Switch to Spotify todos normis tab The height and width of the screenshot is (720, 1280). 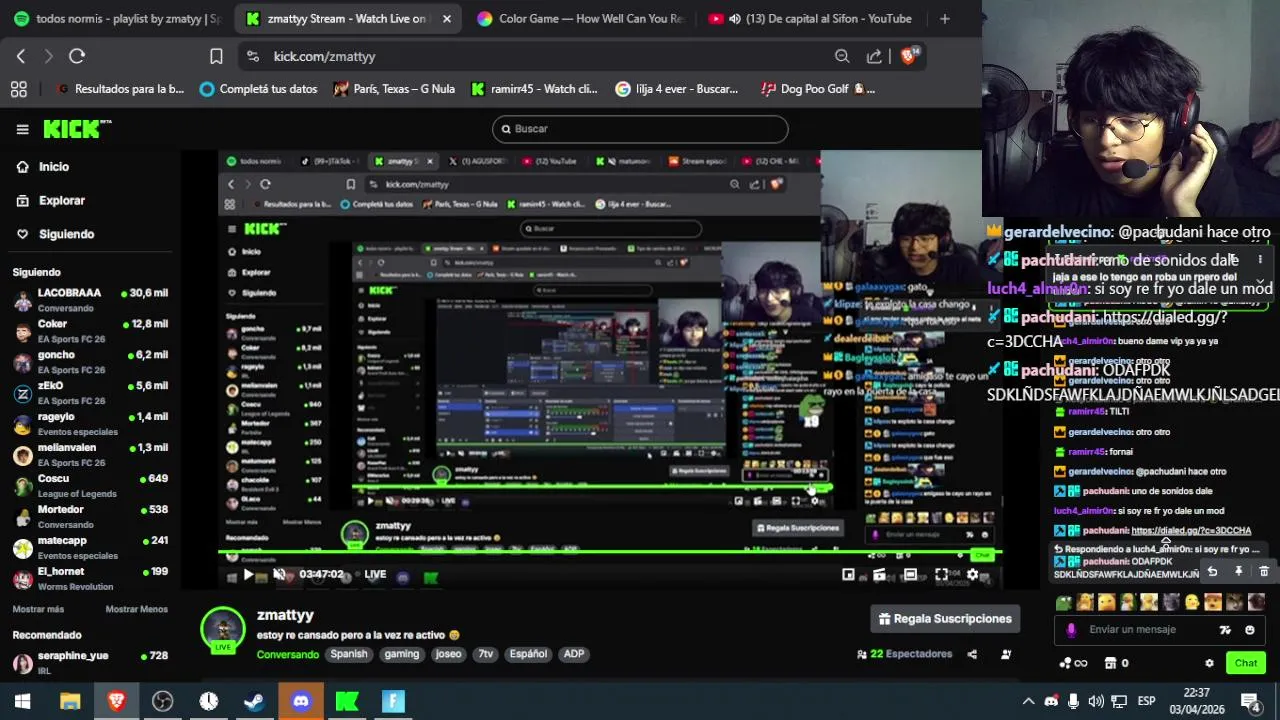(x=116, y=18)
